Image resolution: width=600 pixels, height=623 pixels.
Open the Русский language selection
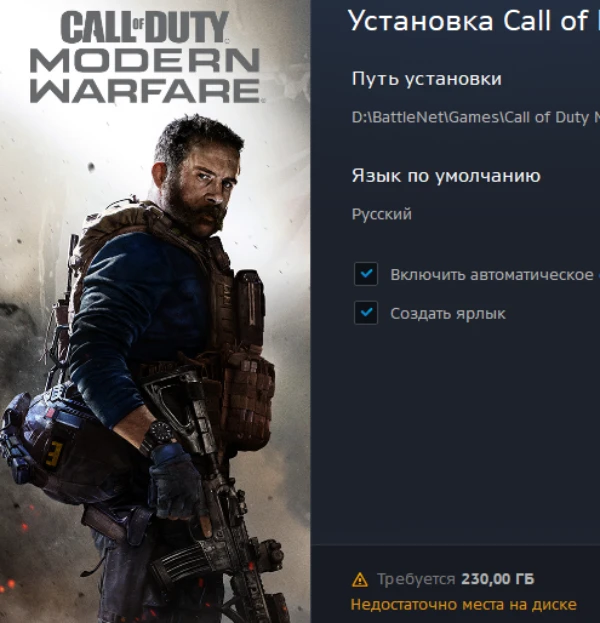(x=381, y=214)
